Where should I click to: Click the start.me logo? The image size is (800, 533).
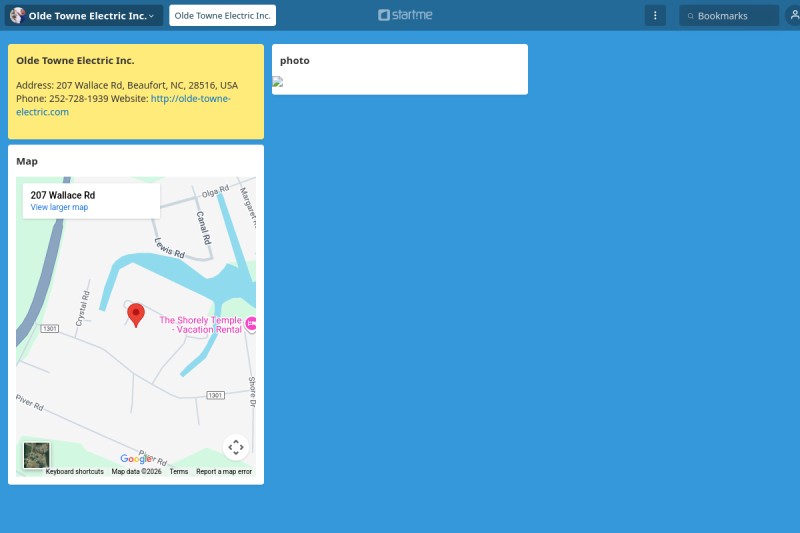click(406, 15)
